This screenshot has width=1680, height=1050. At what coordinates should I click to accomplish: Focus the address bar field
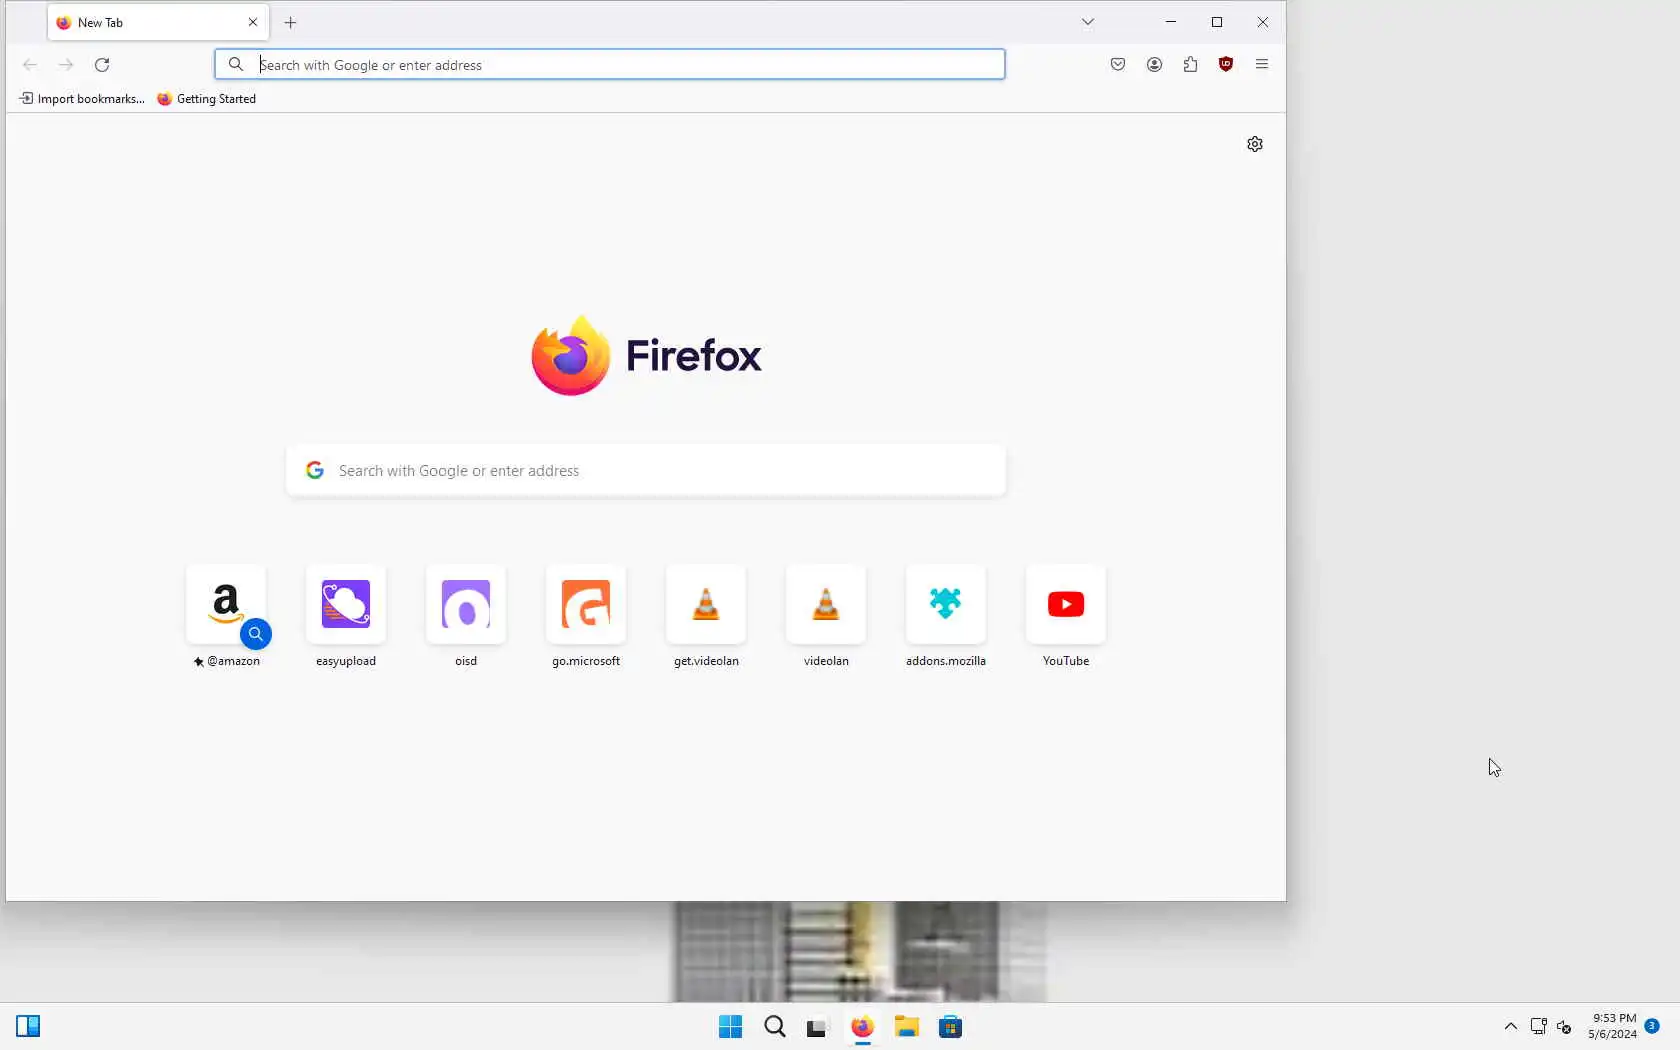pos(609,65)
